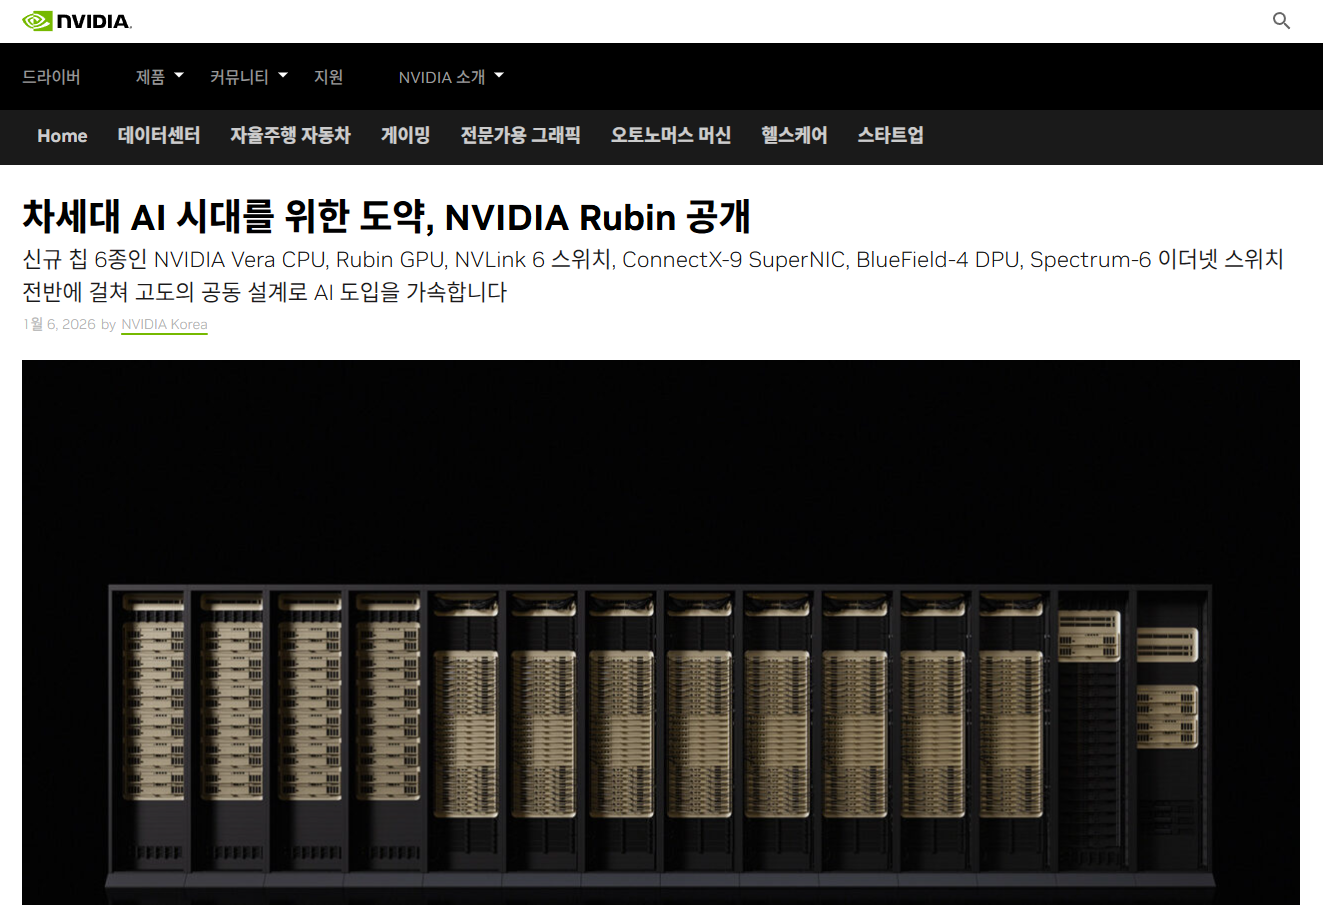Open the 드라이버 link
The width and height of the screenshot is (1323, 905).
pos(51,77)
